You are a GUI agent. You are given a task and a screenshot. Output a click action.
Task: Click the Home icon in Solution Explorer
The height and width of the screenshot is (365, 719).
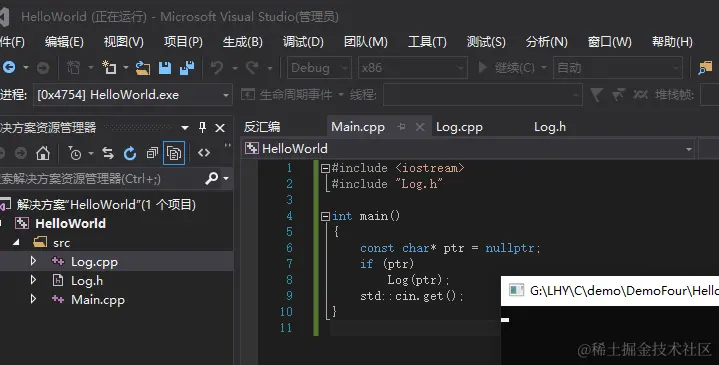tap(43, 153)
